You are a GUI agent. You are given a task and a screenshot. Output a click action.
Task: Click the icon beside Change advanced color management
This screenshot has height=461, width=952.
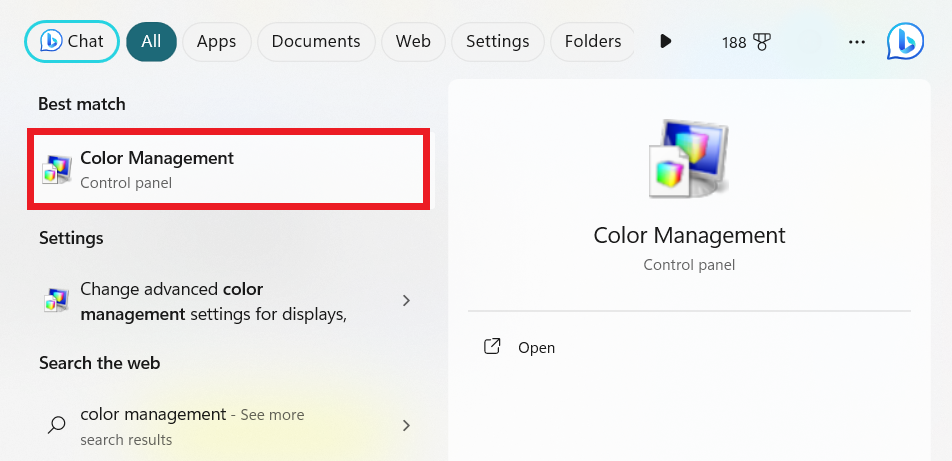click(57, 300)
